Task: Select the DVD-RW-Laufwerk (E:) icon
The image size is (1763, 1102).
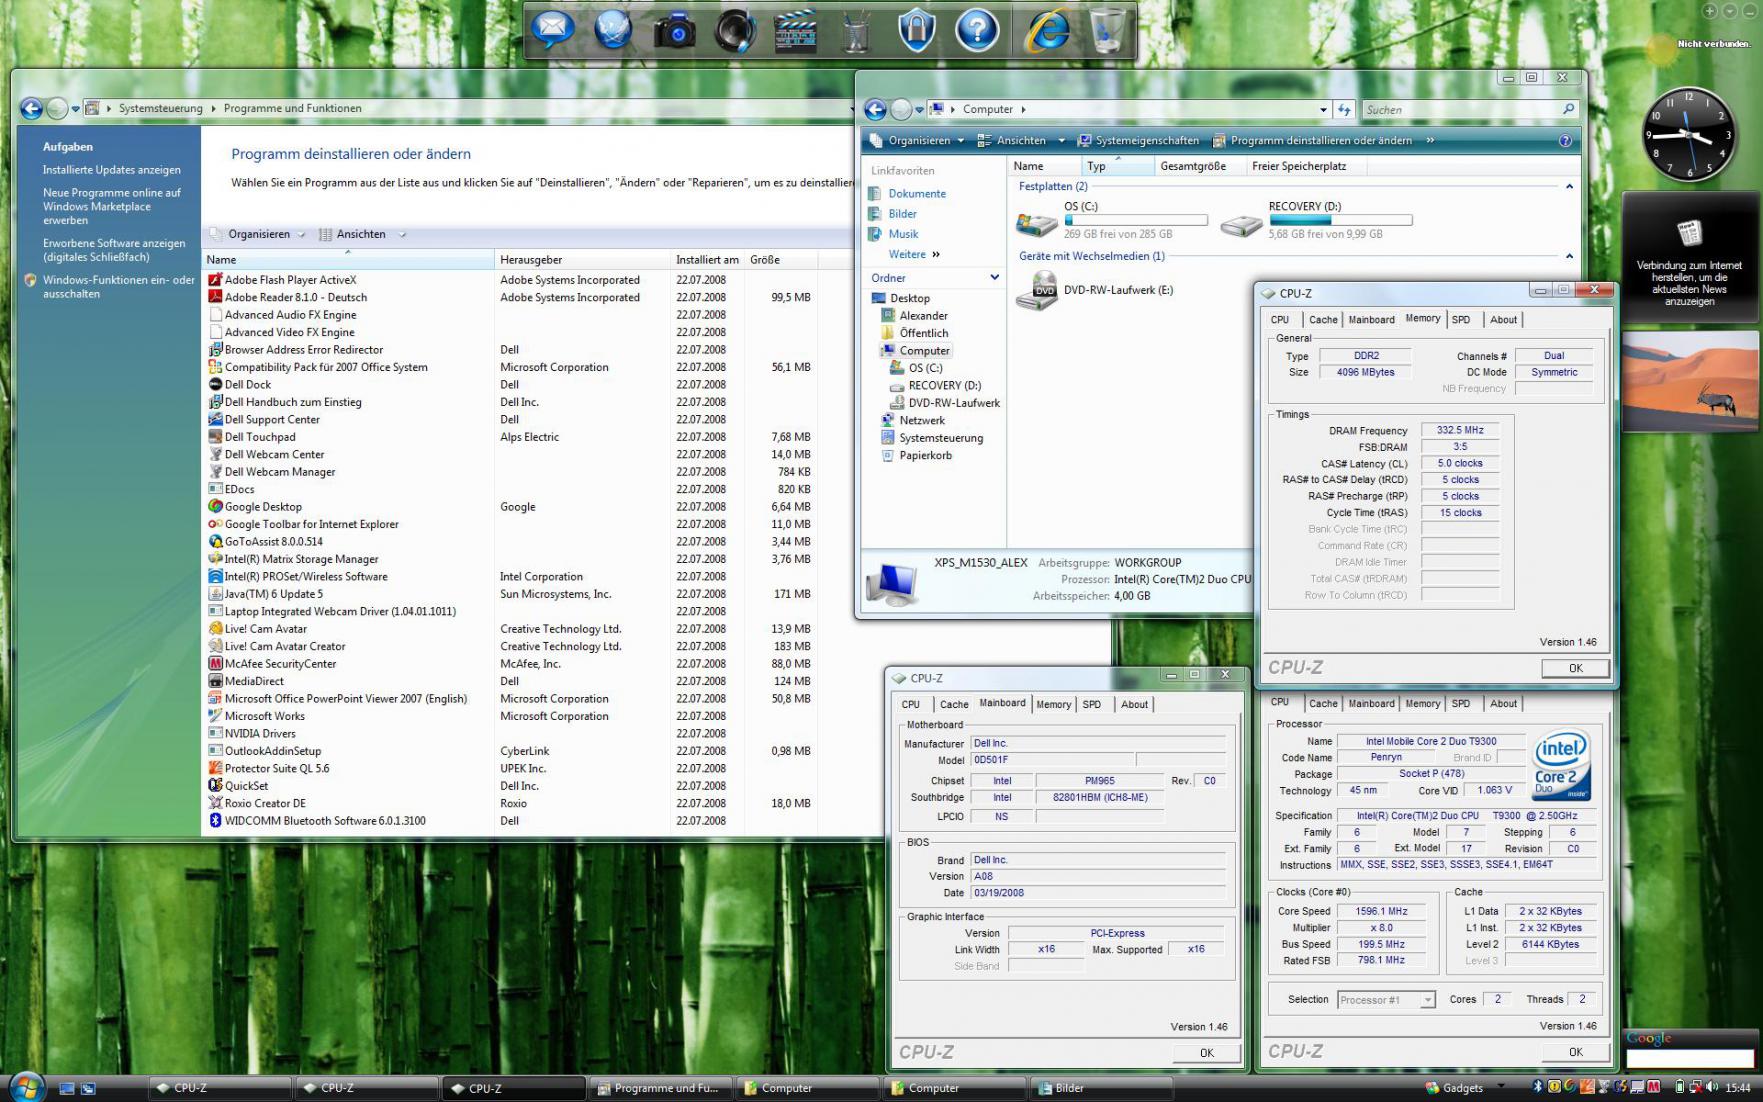Action: 1037,290
